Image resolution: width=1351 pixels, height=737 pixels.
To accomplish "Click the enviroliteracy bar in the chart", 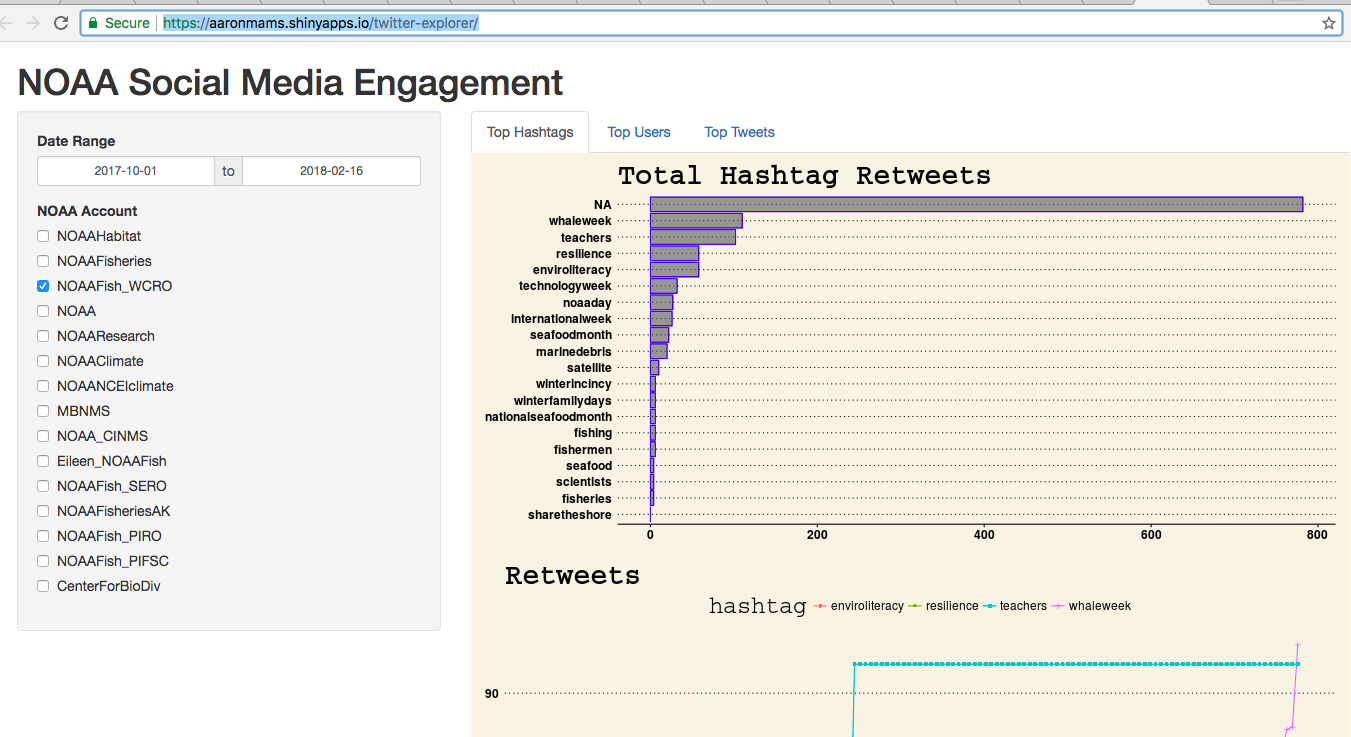I will pyautogui.click(x=674, y=270).
